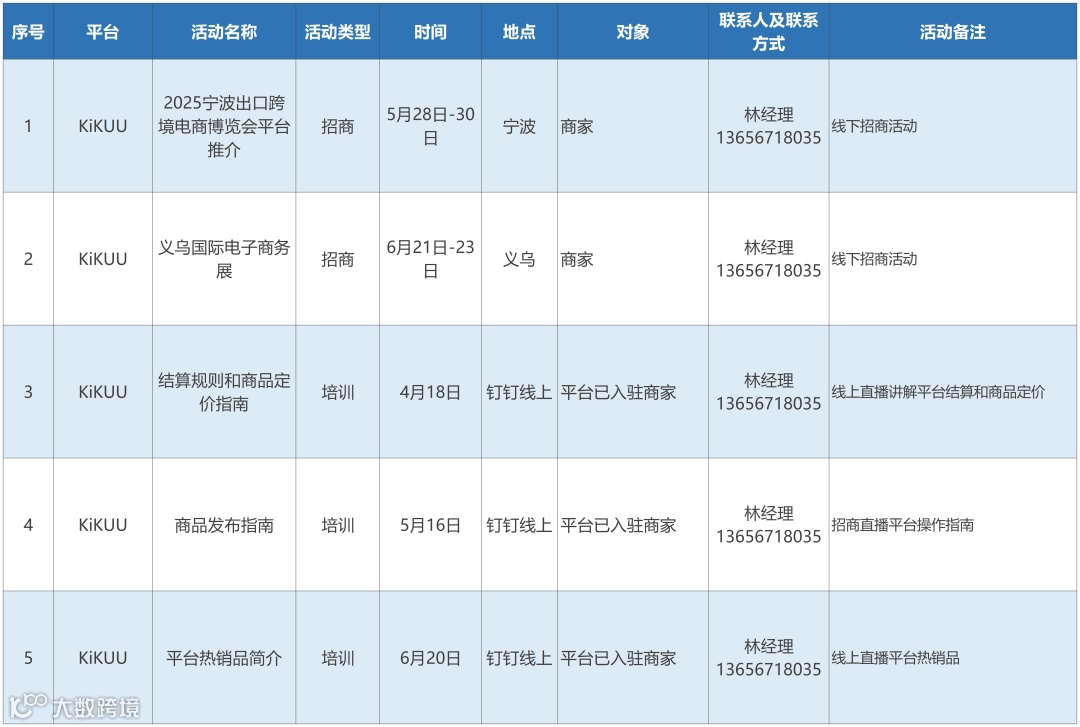Click the 时间 column header
1080x727 pixels.
pyautogui.click(x=430, y=32)
